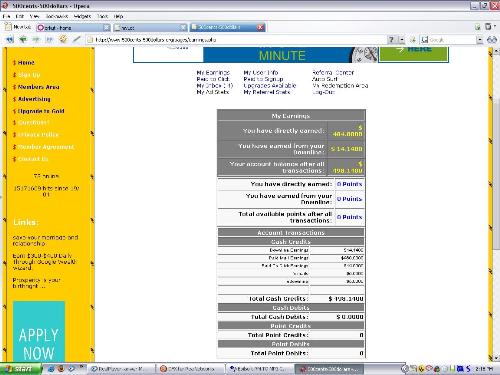This screenshot has height=375, width=500.
Task: Click the Windows Start button
Action: click(21, 369)
